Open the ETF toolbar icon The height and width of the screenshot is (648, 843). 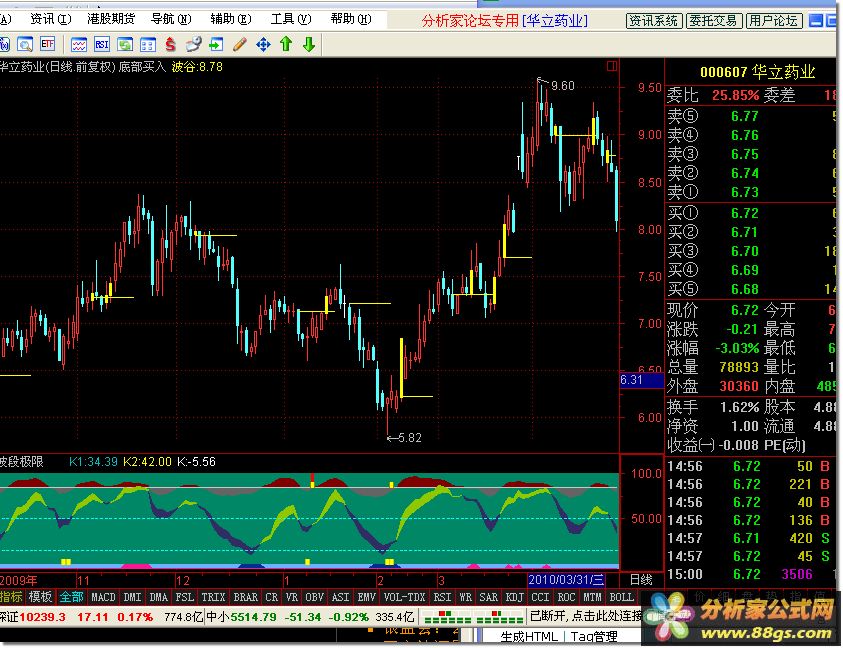pyautogui.click(x=47, y=44)
